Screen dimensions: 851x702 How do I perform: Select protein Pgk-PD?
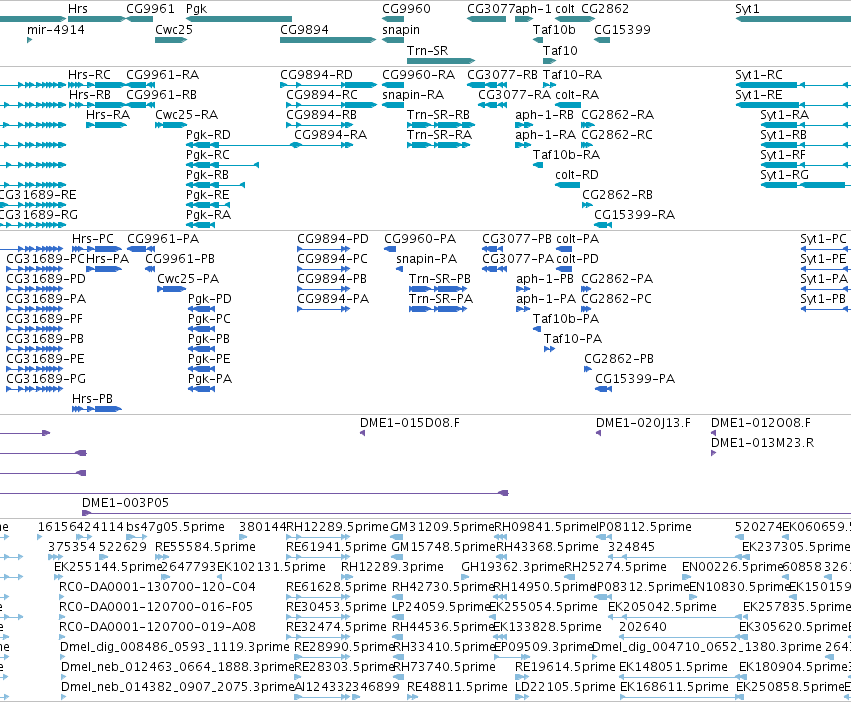pyautogui.click(x=209, y=299)
